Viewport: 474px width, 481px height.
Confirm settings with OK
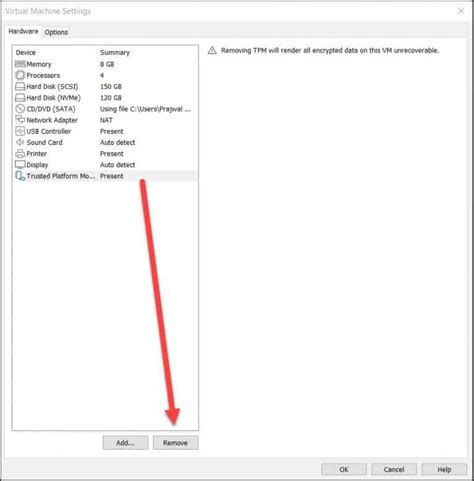[x=344, y=469]
